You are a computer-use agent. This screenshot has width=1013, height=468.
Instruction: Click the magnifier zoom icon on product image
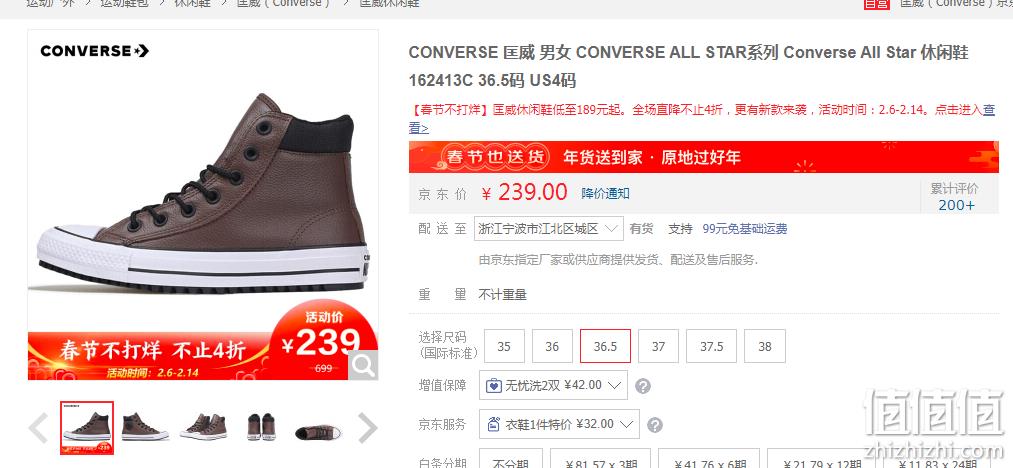click(x=363, y=366)
